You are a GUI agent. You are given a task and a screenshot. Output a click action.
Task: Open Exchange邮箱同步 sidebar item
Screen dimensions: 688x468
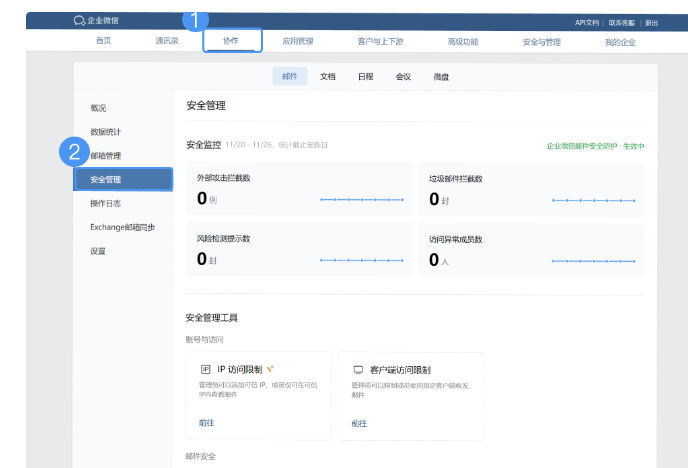pos(122,227)
